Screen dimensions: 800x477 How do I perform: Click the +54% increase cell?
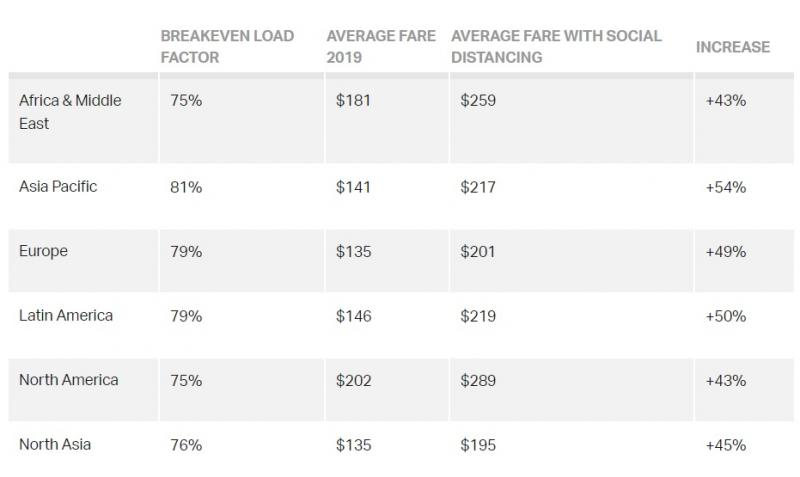point(726,187)
